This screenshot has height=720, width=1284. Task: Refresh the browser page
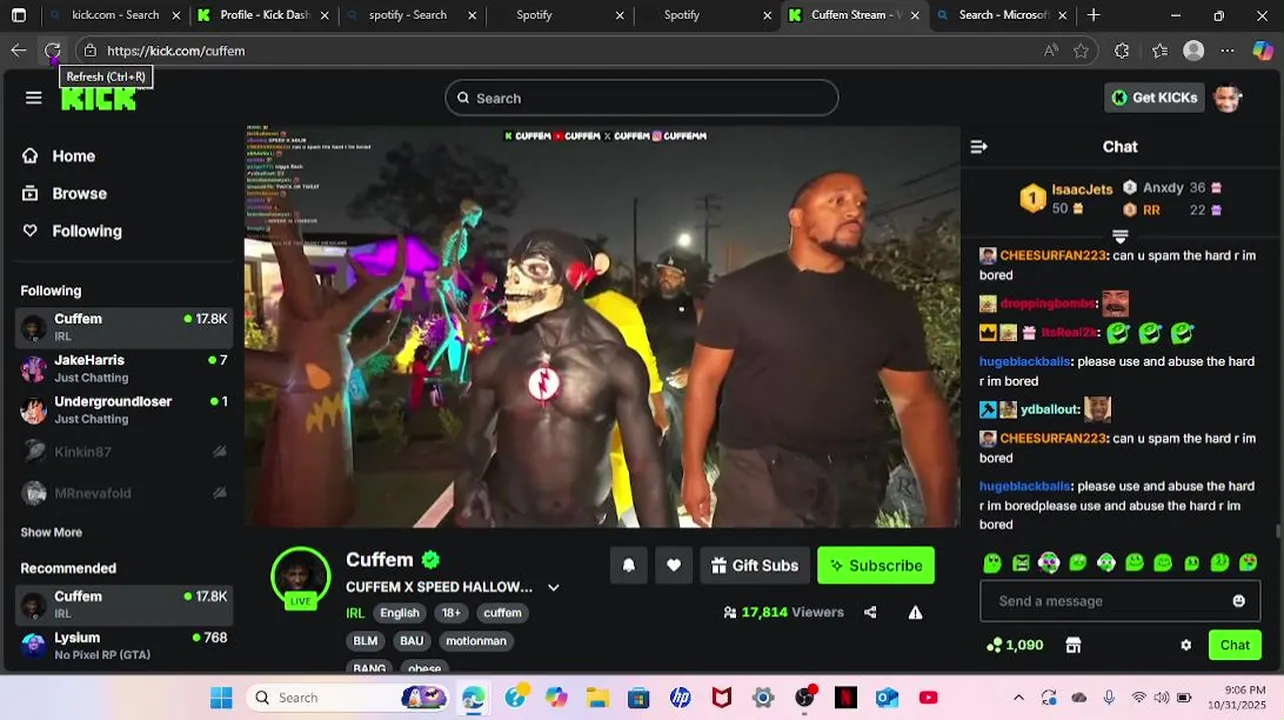click(52, 50)
